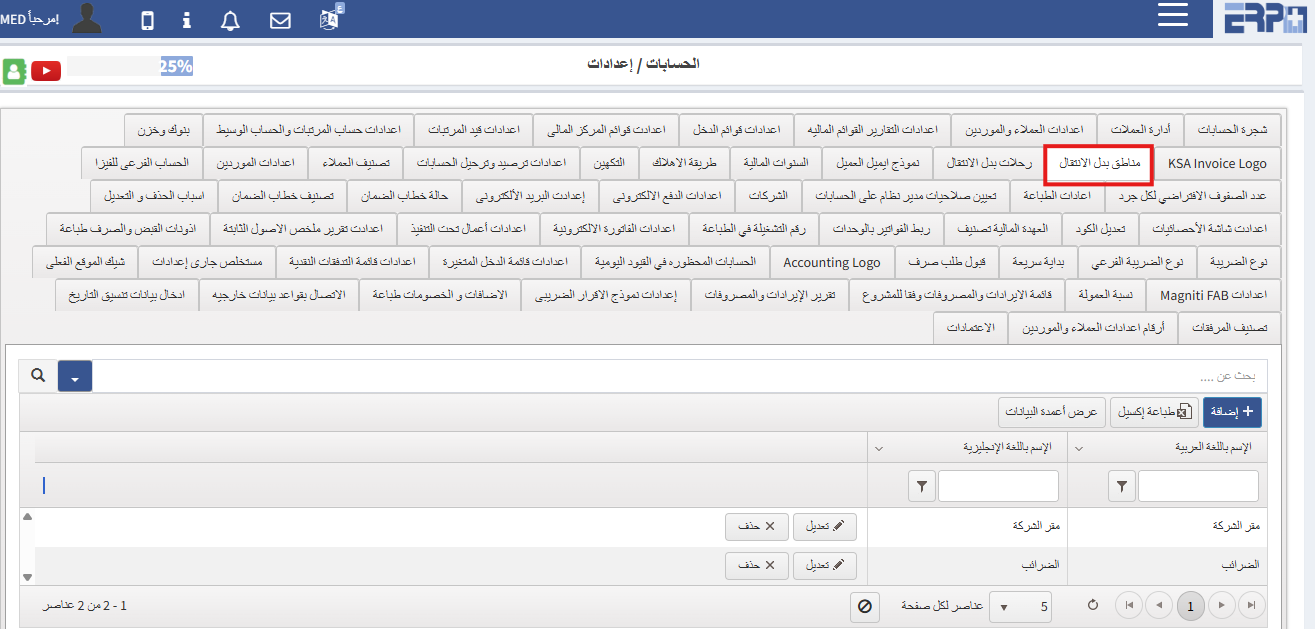
Task: Click the search magnifier icon above the table
Action: tap(38, 377)
